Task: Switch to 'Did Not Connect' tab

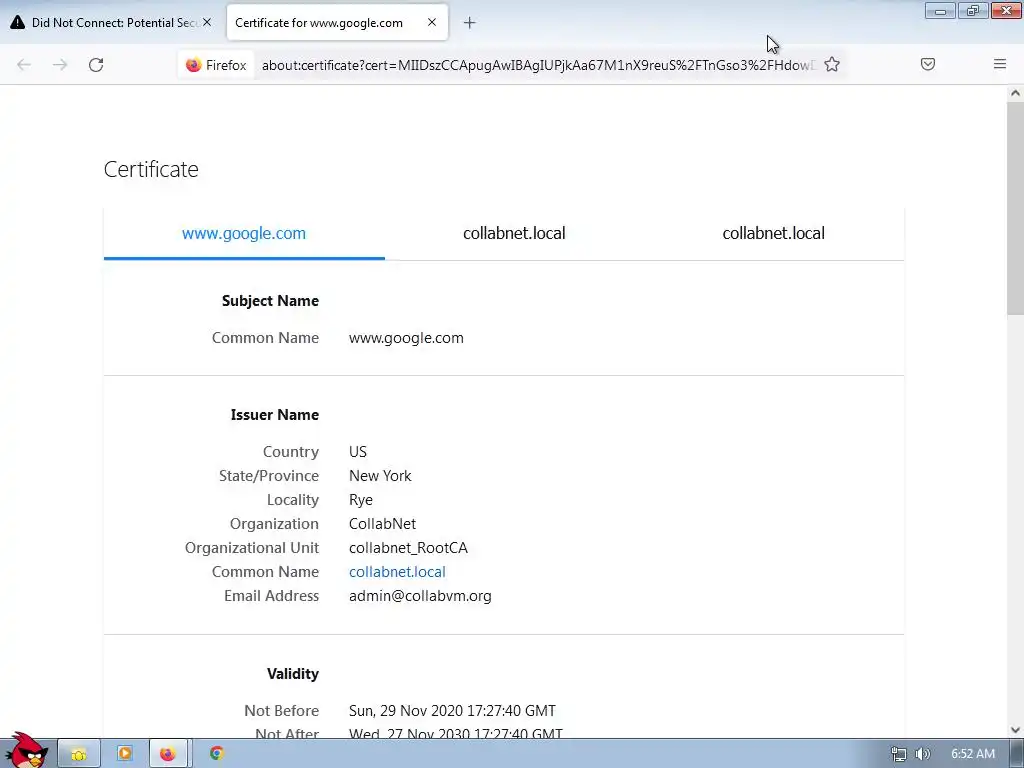Action: click(x=112, y=22)
